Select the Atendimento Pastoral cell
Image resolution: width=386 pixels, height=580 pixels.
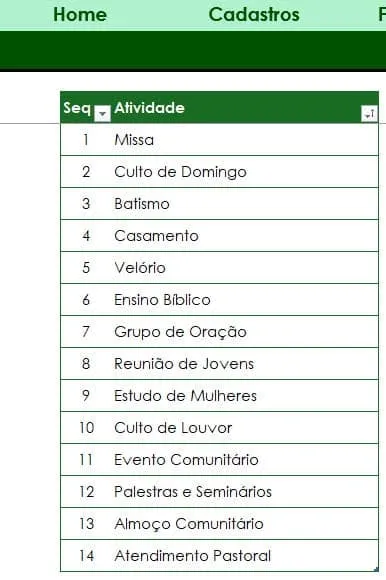[x=245, y=556]
